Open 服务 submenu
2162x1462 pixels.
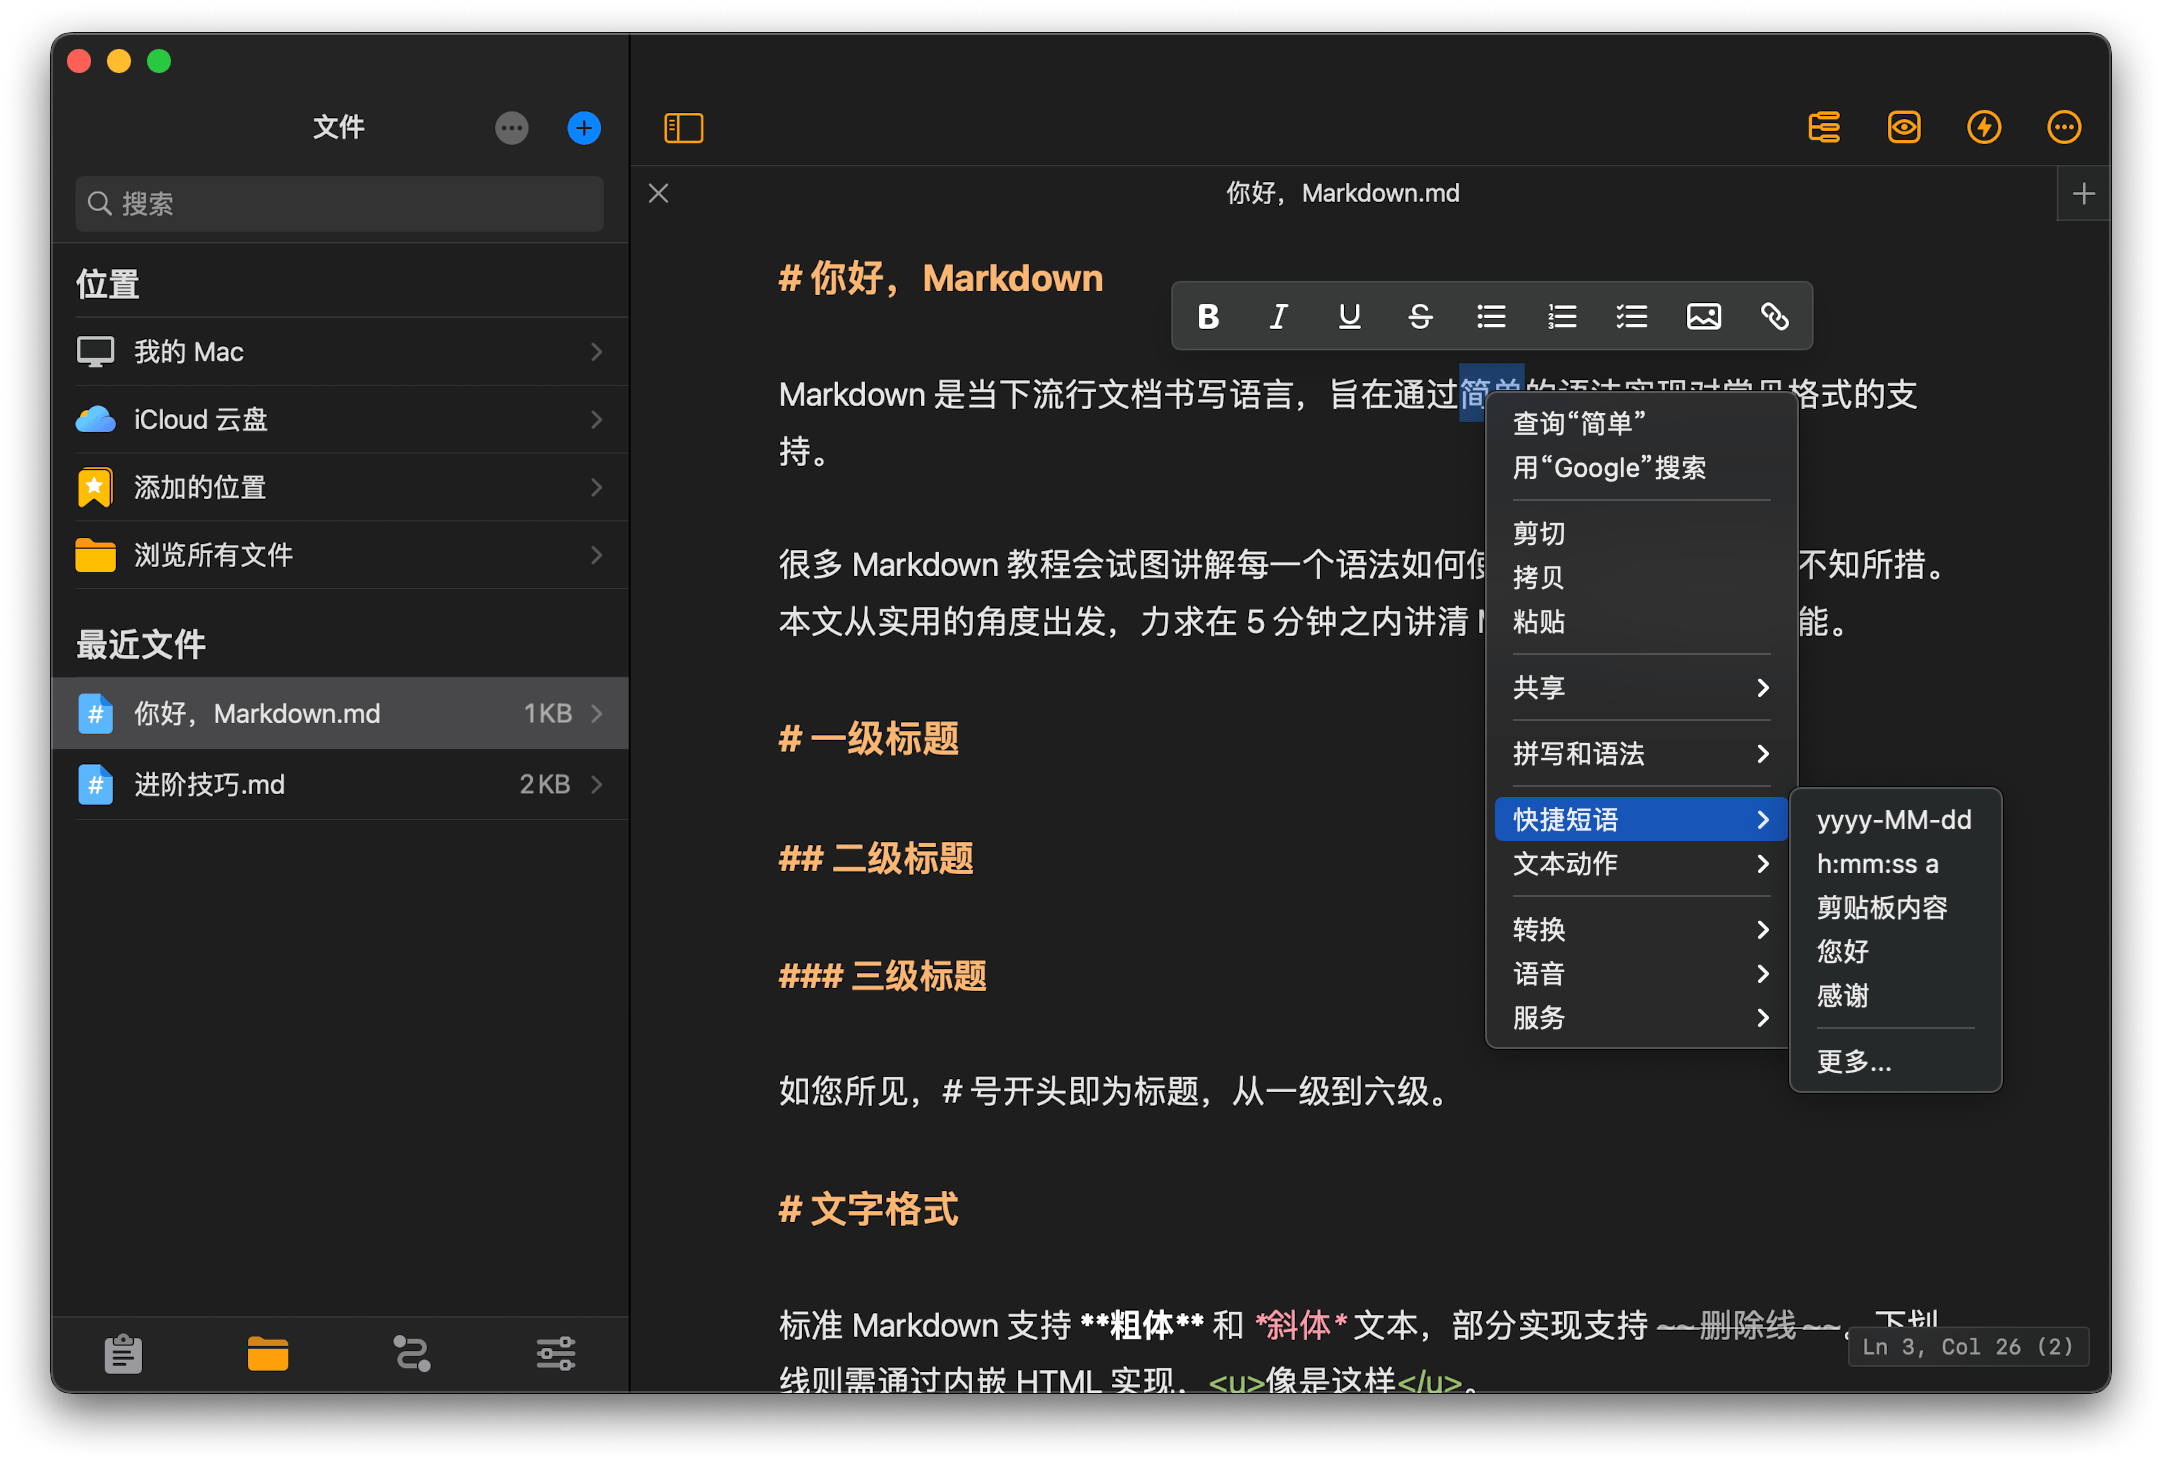coord(1641,1017)
